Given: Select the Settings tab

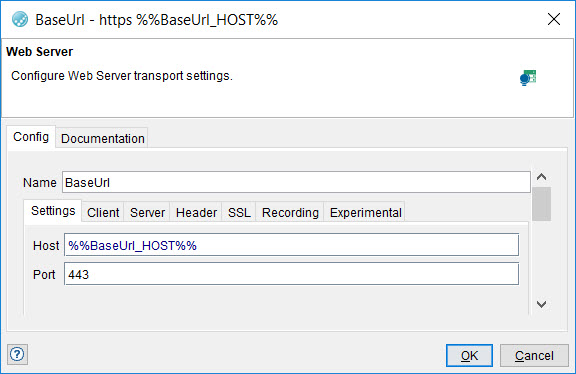Looking at the screenshot, I should 53,211.
